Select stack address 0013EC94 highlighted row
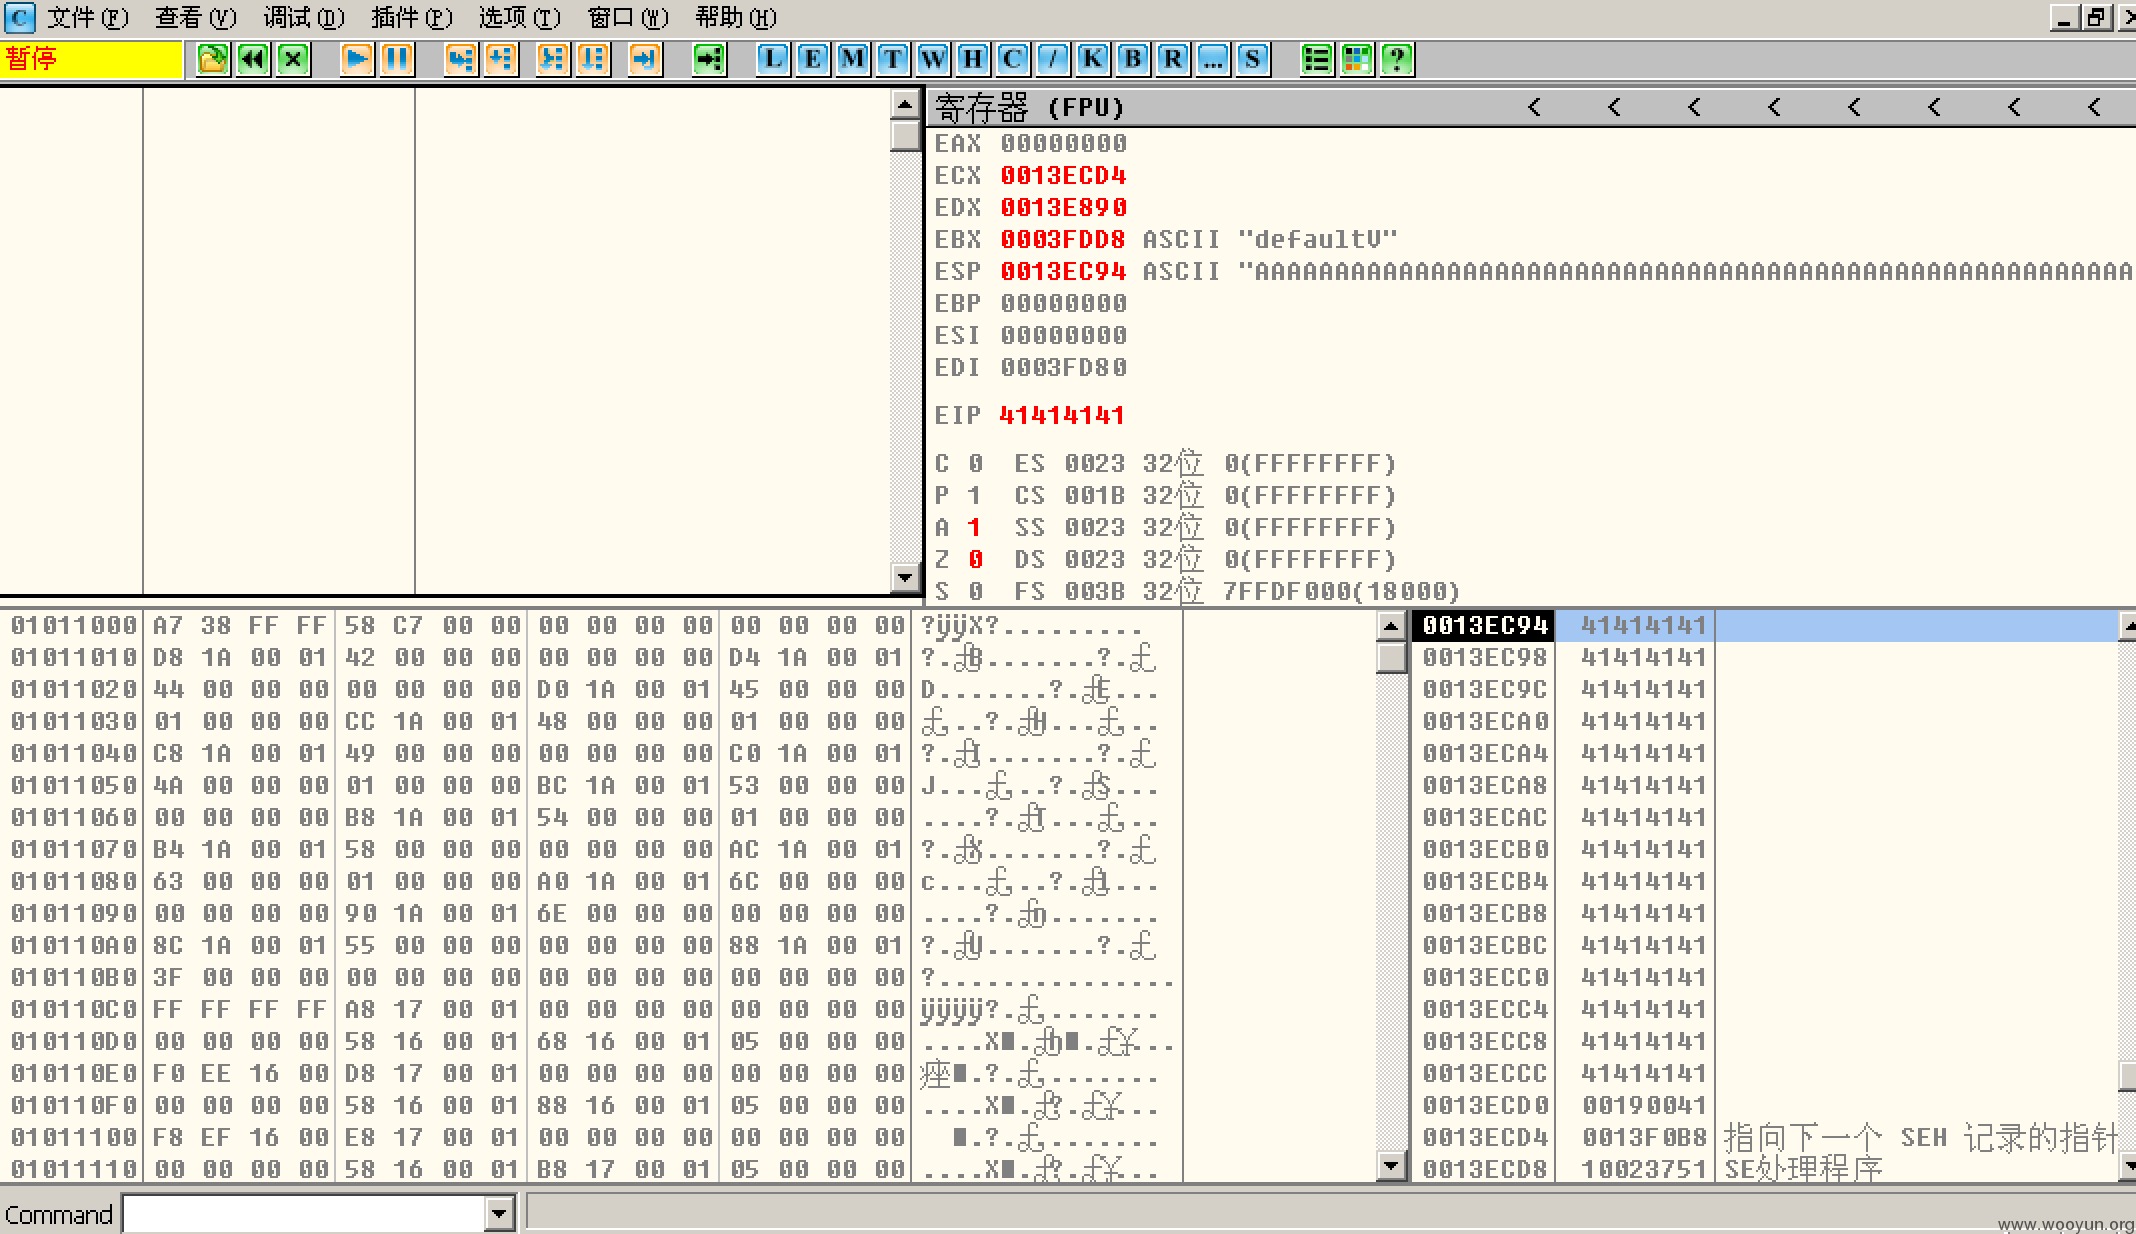Viewport: 2136px width, 1234px height. coord(1765,625)
